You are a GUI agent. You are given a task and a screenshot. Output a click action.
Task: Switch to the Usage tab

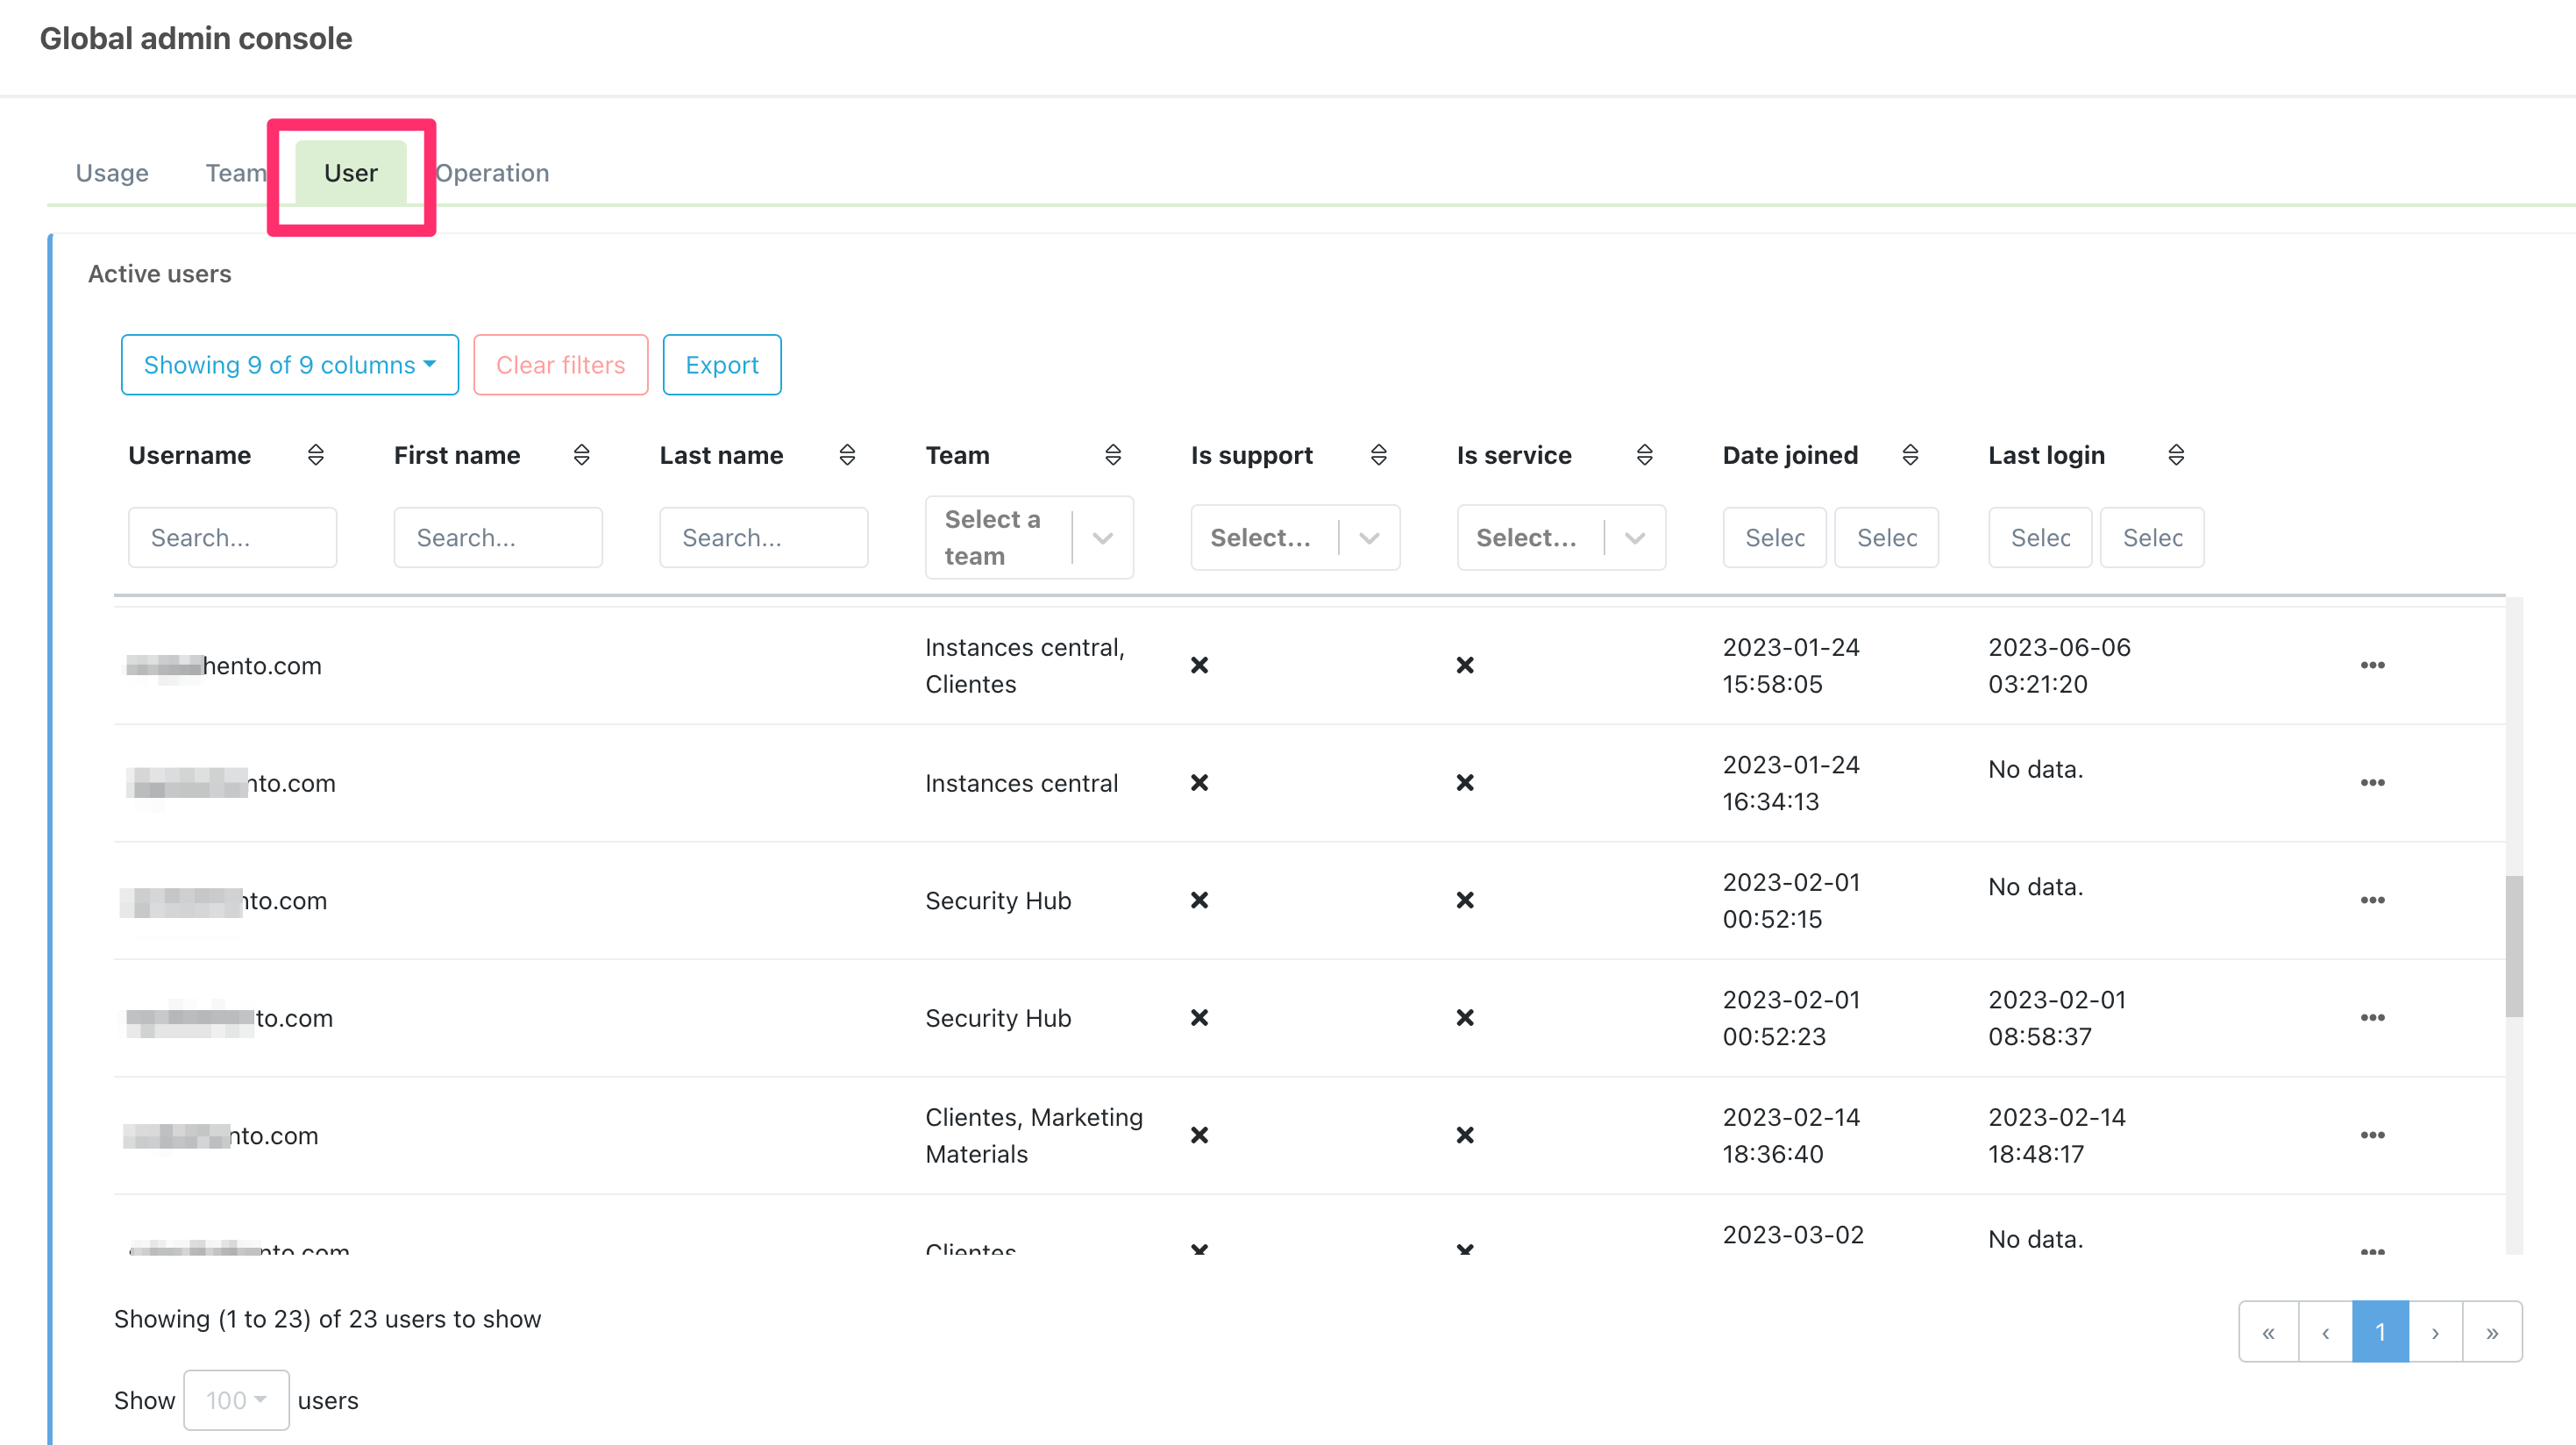tap(112, 173)
